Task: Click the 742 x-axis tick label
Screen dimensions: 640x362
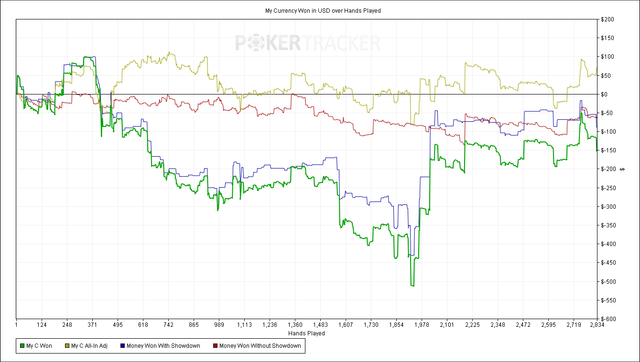Action: 168,325
